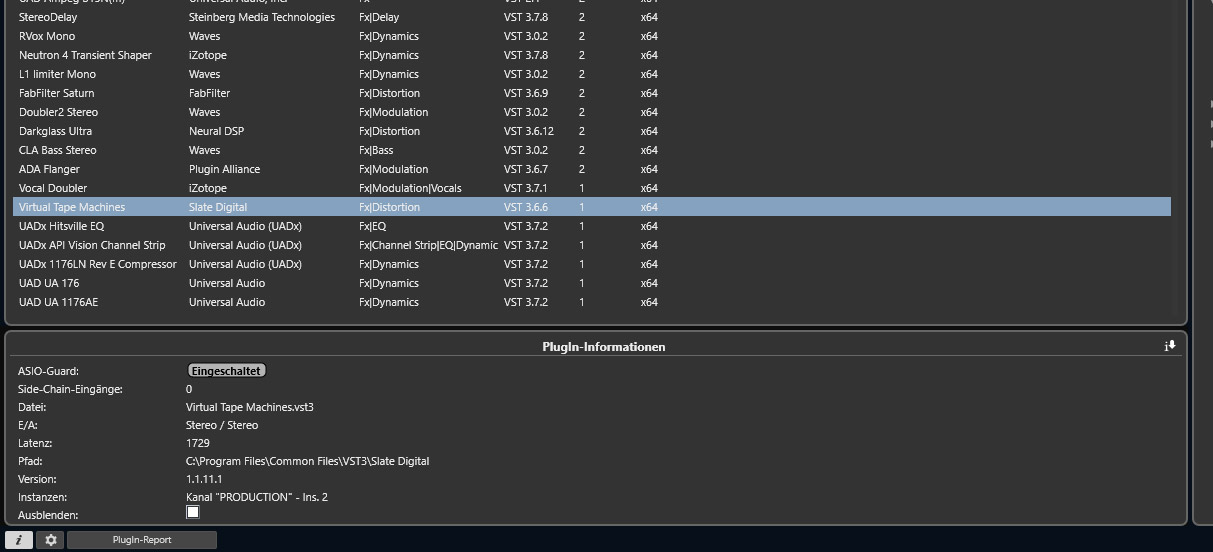Select the UAD UA 1176AE row
Screen dimensions: 1213x552
point(592,302)
